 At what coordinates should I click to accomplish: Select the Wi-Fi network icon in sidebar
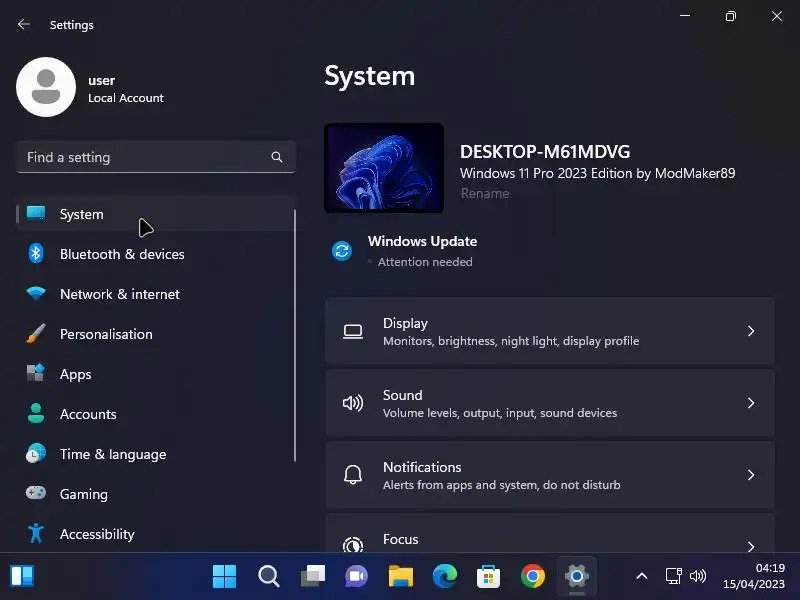[x=36, y=293]
